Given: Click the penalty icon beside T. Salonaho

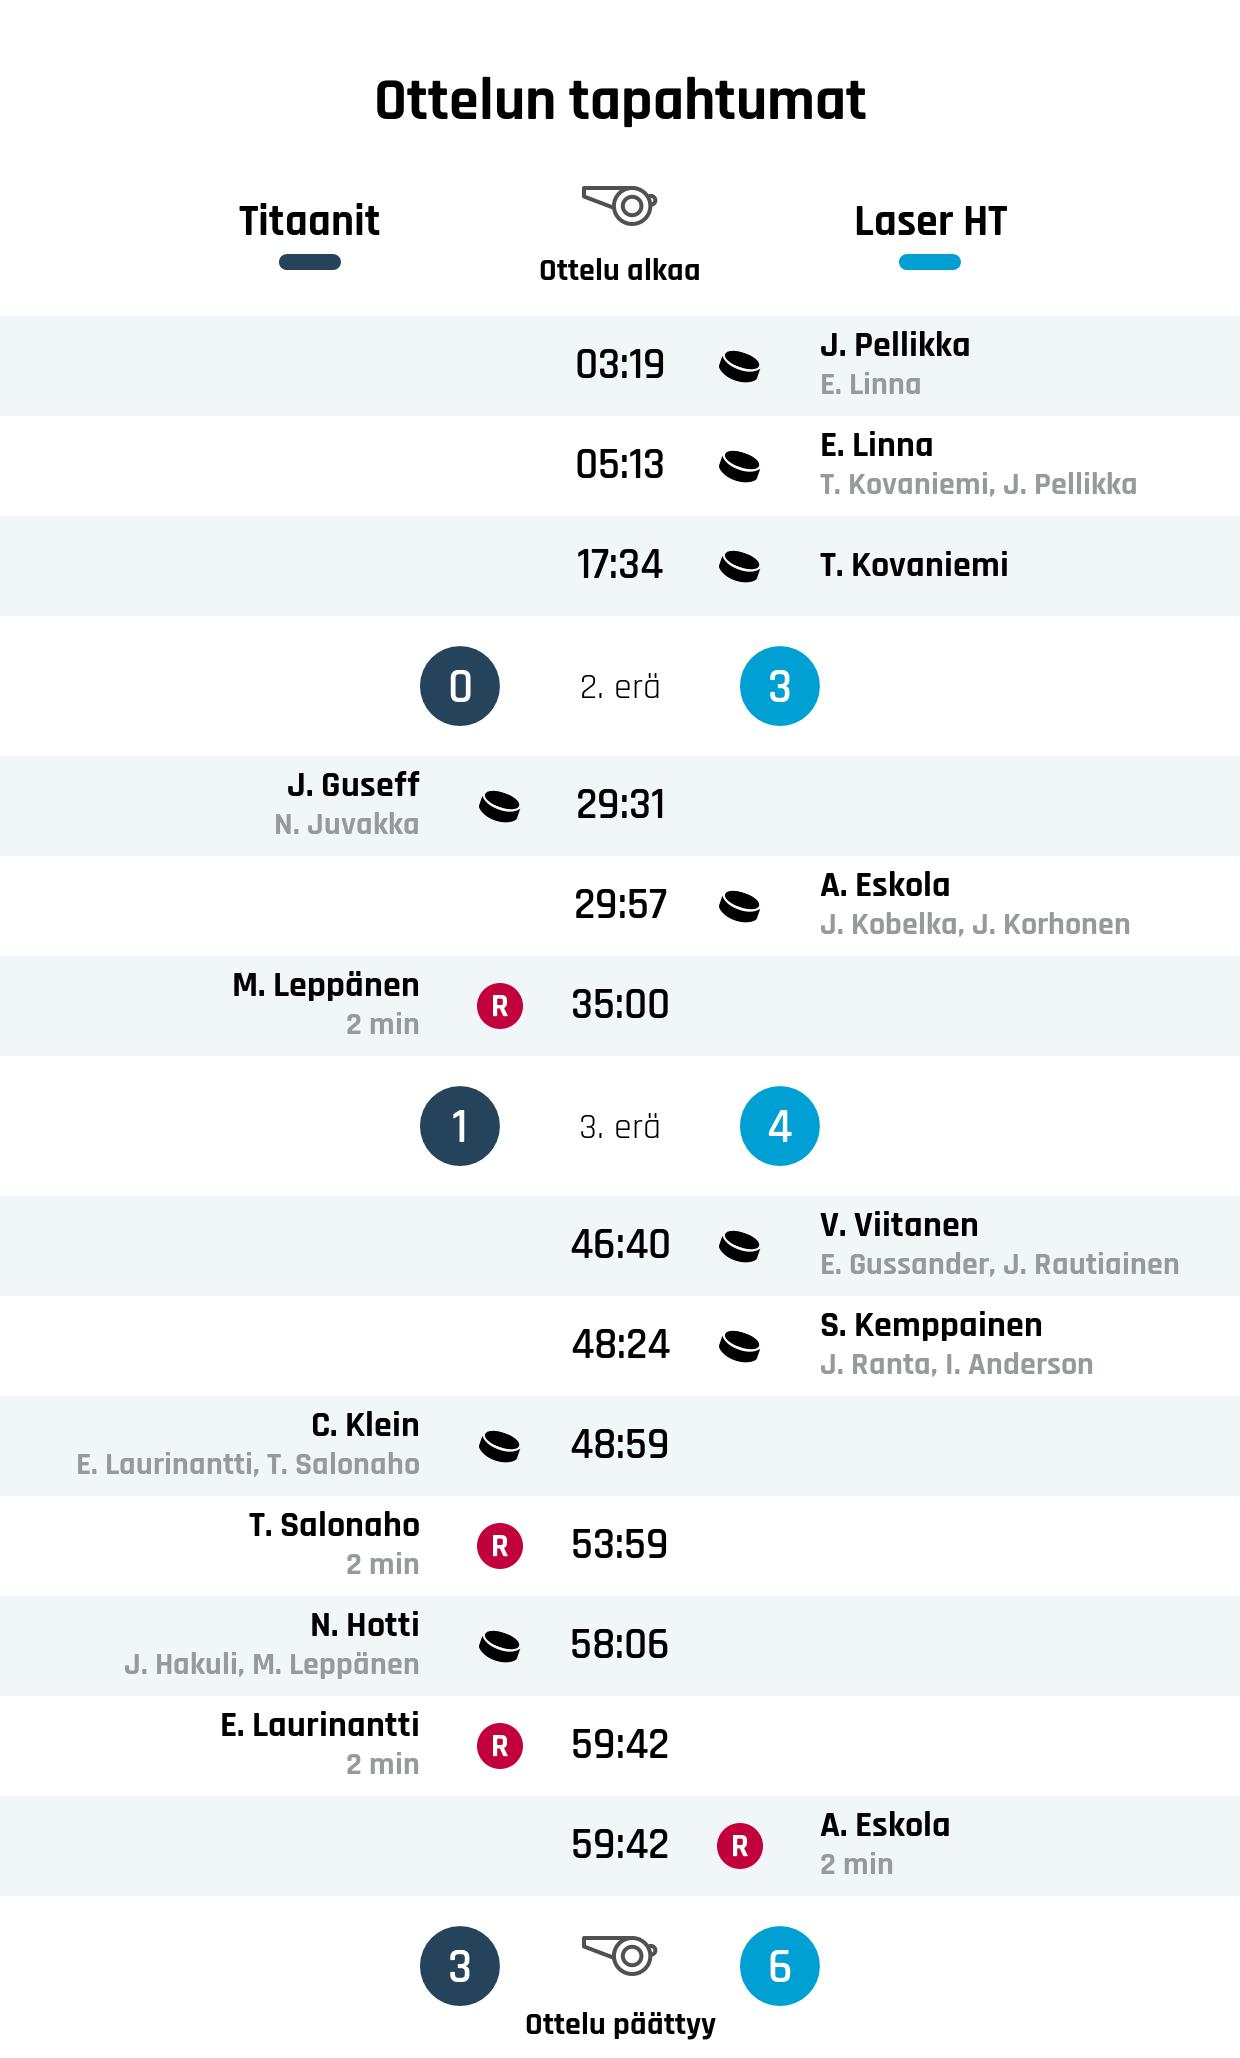Looking at the screenshot, I should pyautogui.click(x=500, y=1546).
